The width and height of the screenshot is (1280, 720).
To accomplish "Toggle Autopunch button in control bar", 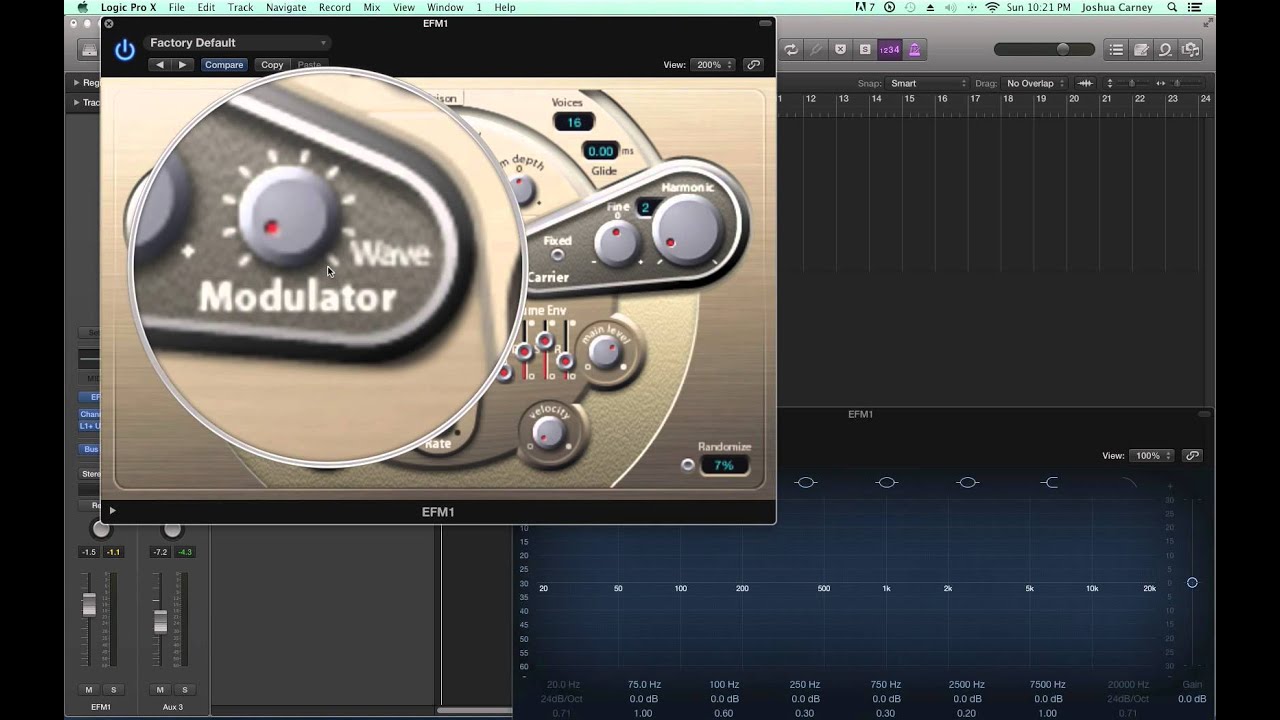I will point(816,49).
